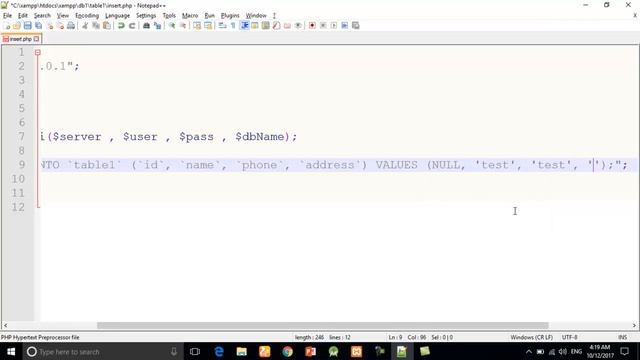Image resolution: width=640 pixels, height=360 pixels.
Task: Create a new file from toolbar
Action: coord(7,26)
